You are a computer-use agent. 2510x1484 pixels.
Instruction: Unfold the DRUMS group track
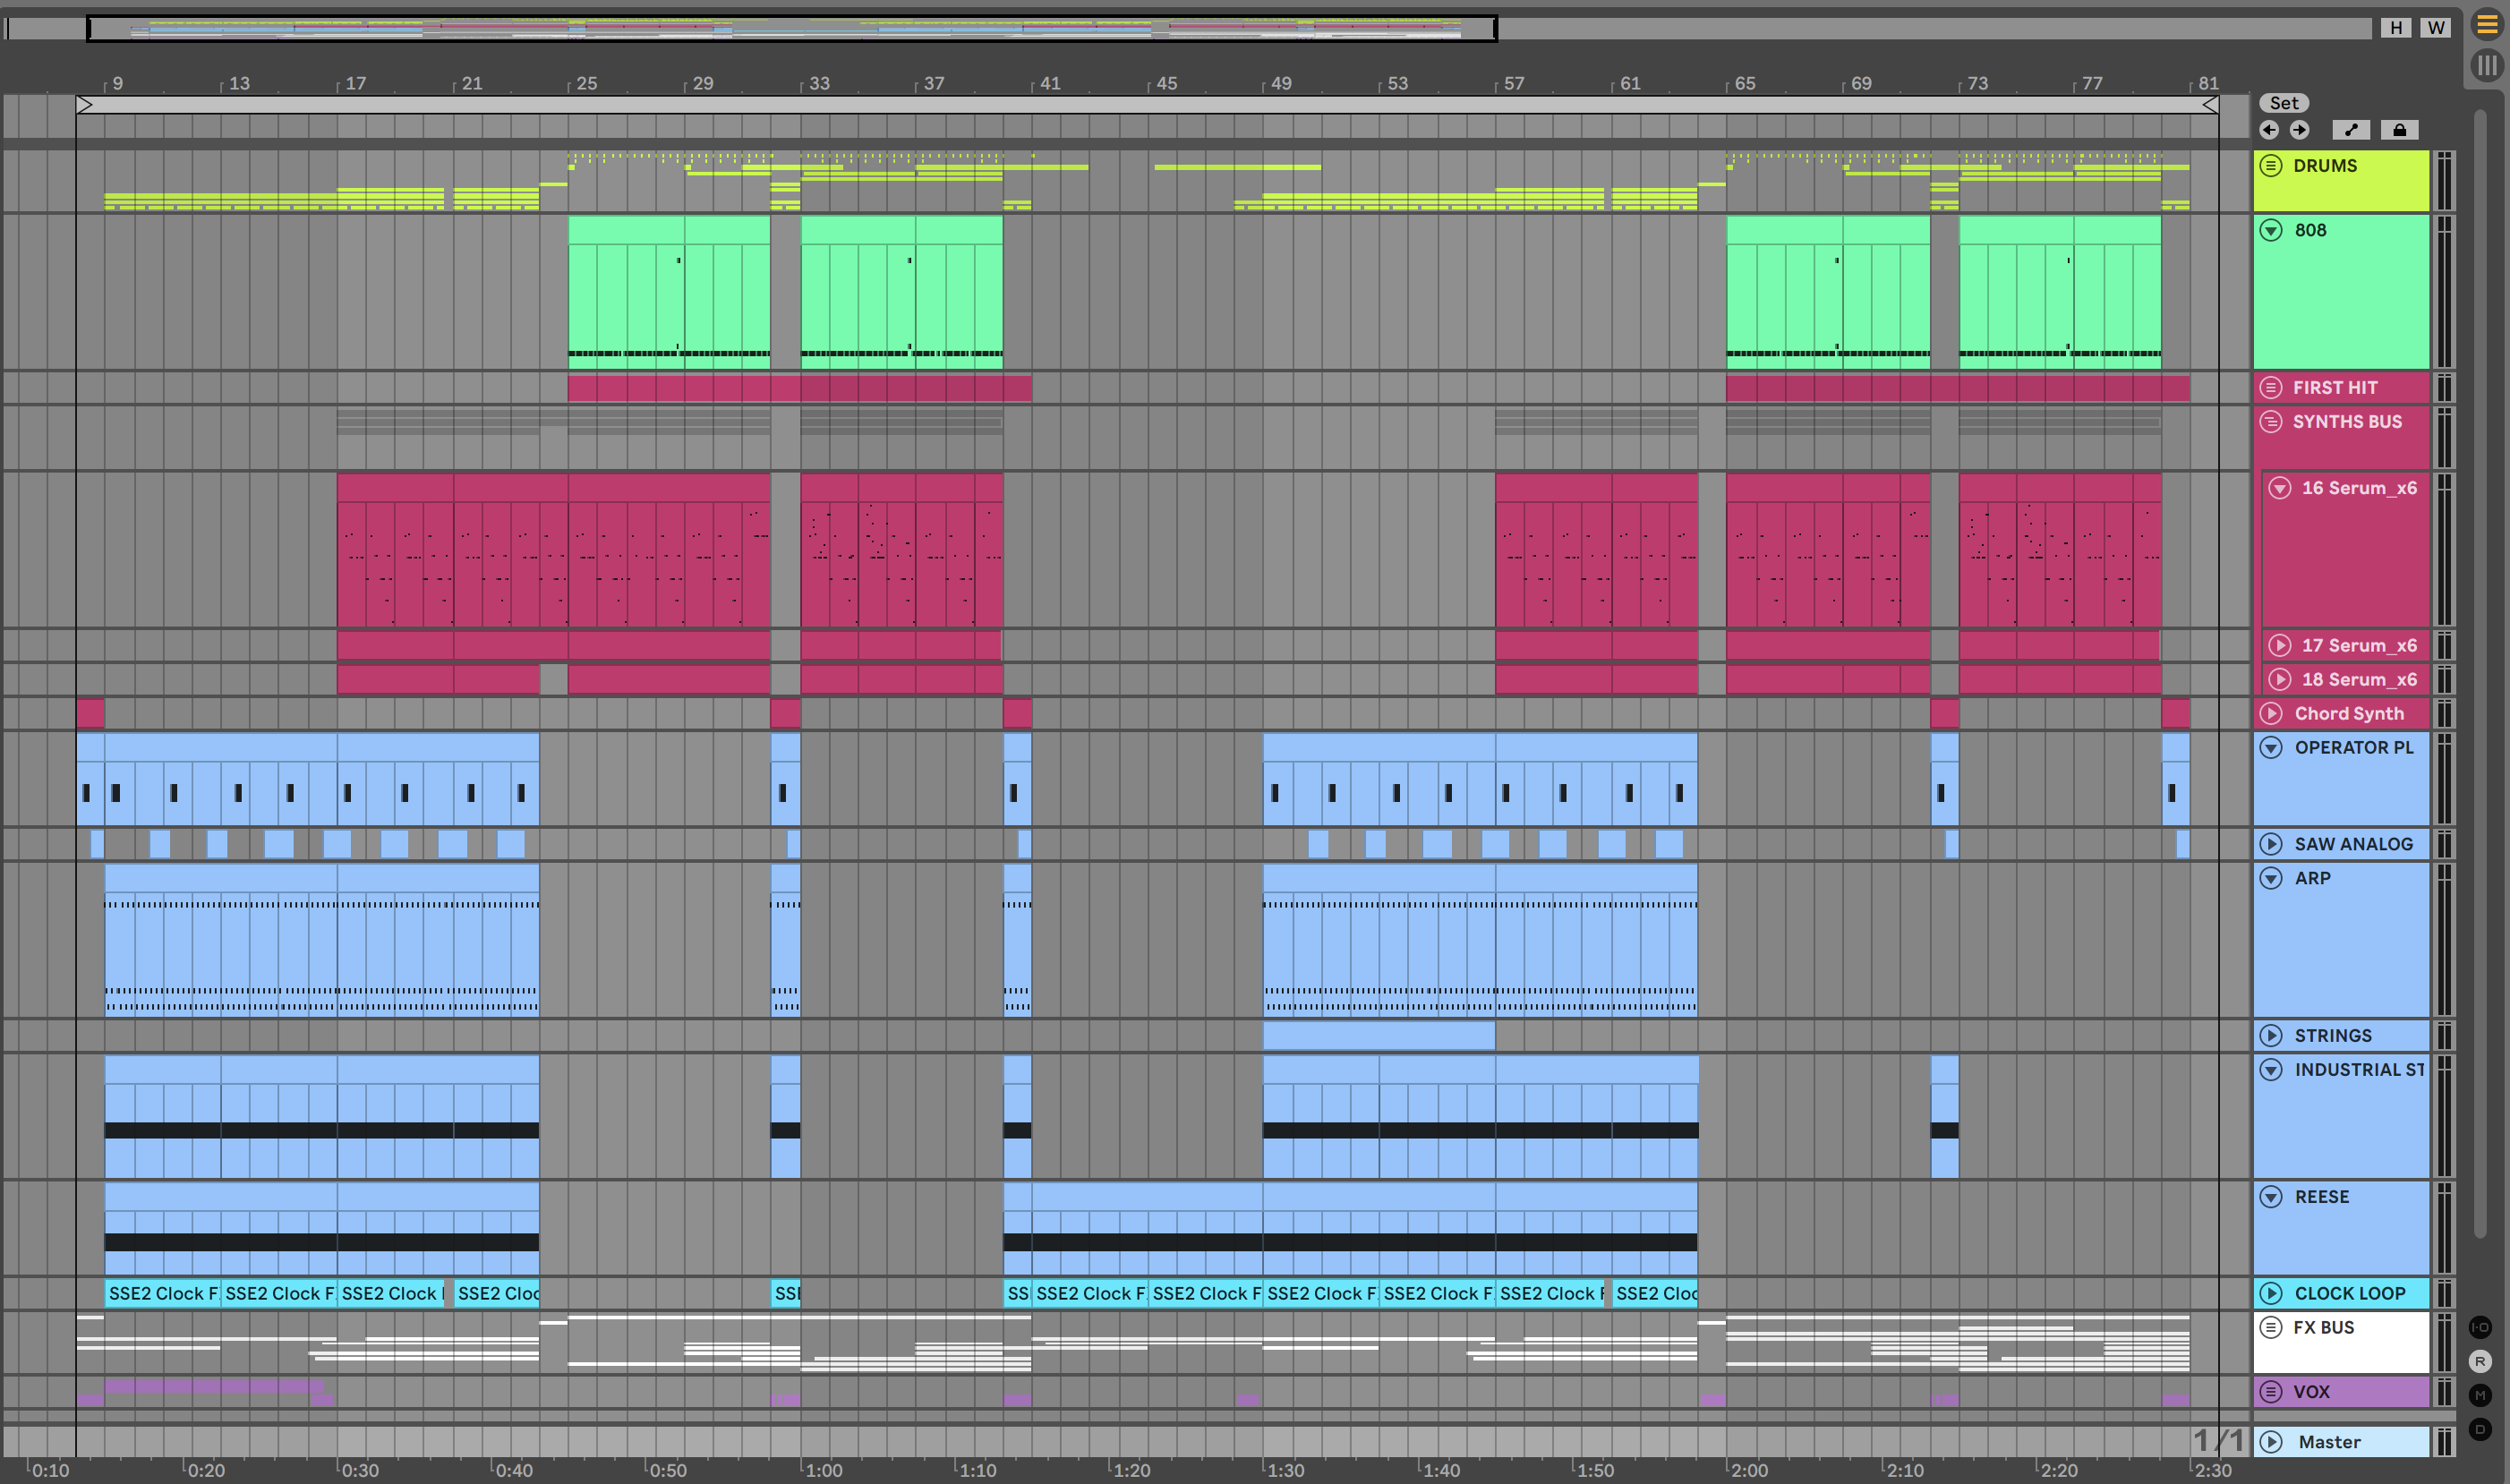tap(2271, 166)
